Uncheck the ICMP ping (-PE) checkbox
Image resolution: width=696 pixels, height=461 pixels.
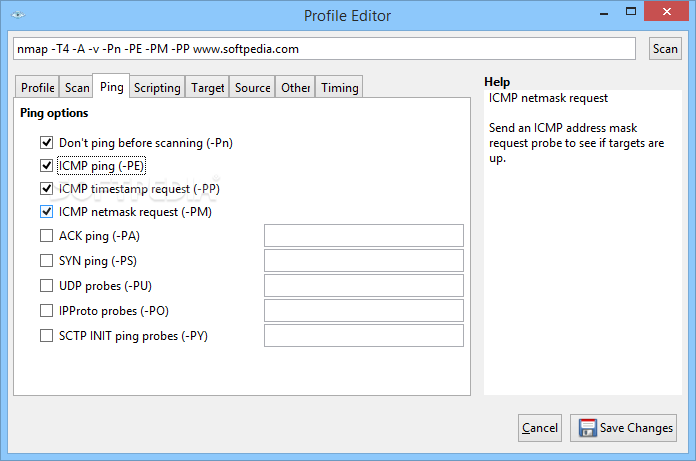(47, 165)
